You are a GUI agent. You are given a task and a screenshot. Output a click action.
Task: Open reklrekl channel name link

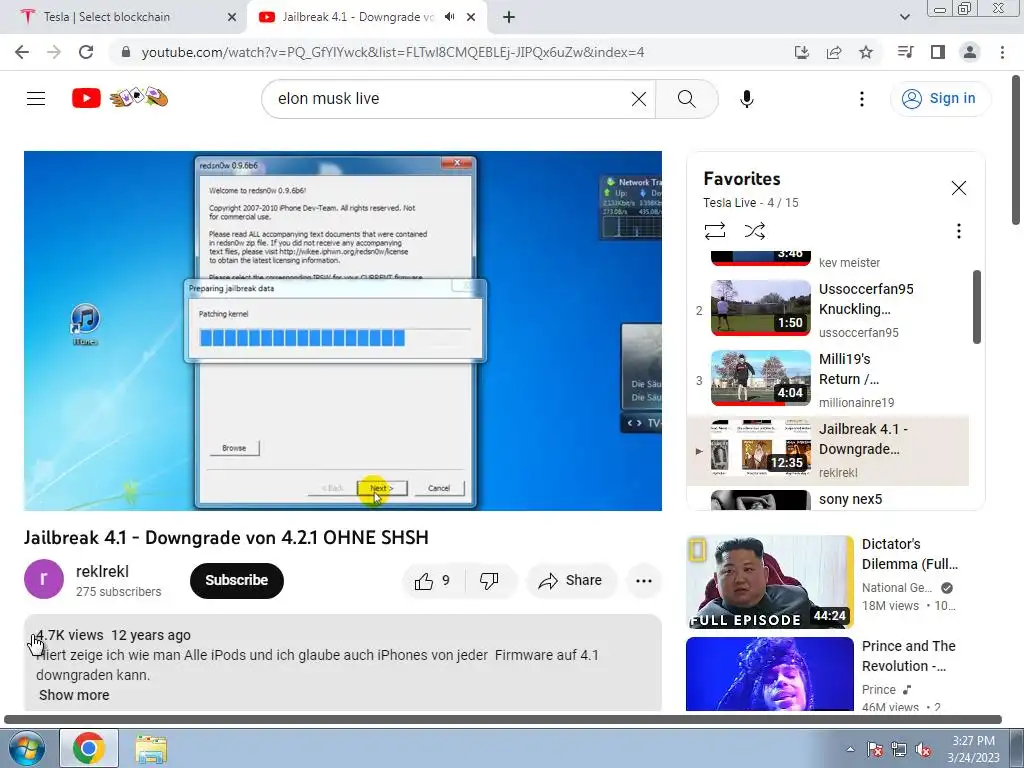(102, 571)
